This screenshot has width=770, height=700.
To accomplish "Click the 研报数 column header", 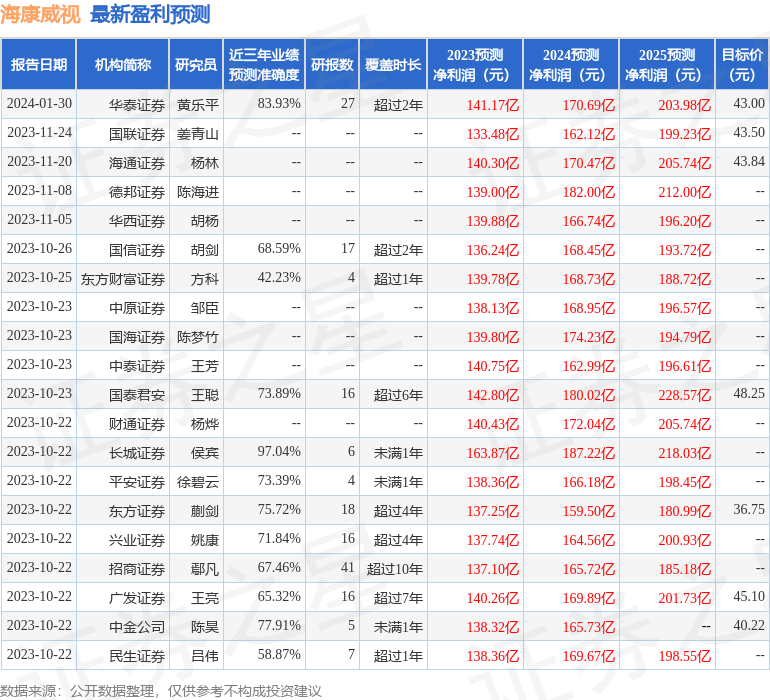I will tap(332, 64).
